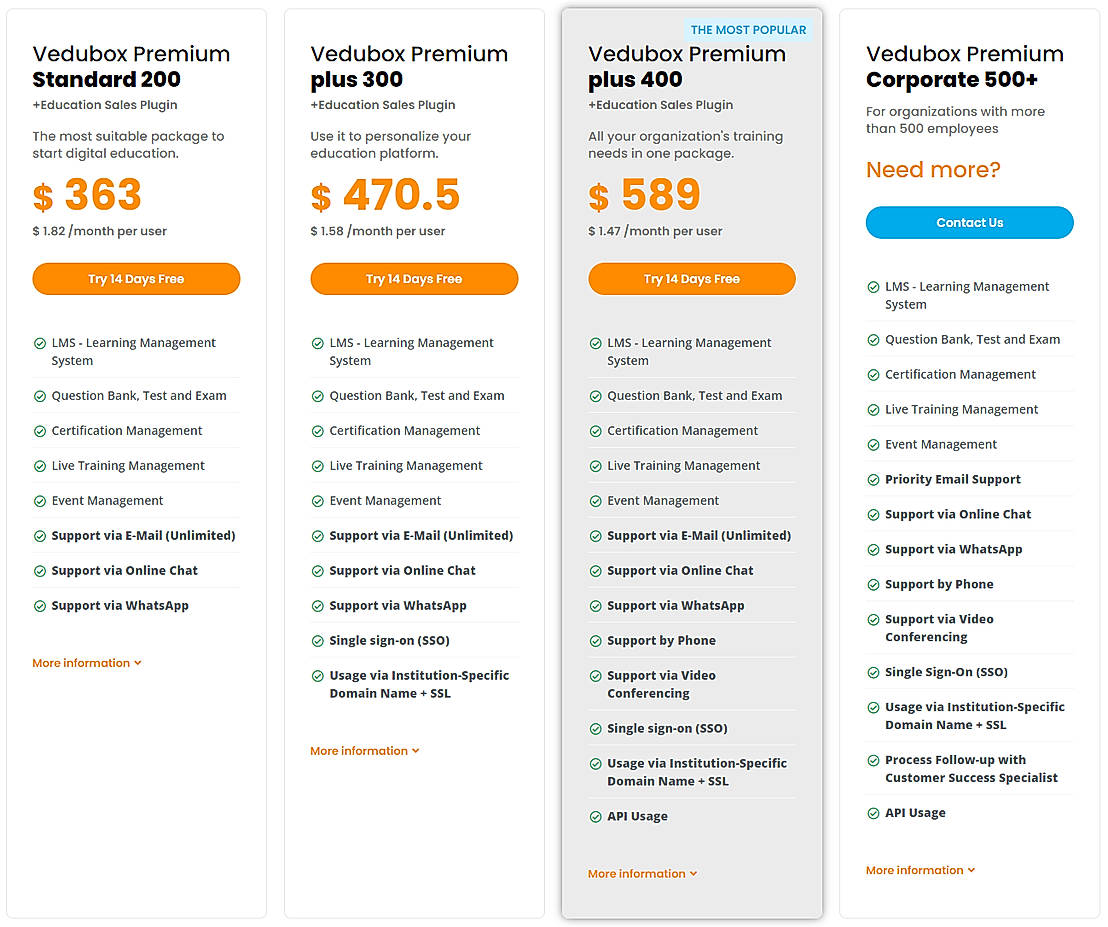Click The Most Popular badge on plus 400
Viewport: 1108px width, 927px height.
(x=749, y=30)
